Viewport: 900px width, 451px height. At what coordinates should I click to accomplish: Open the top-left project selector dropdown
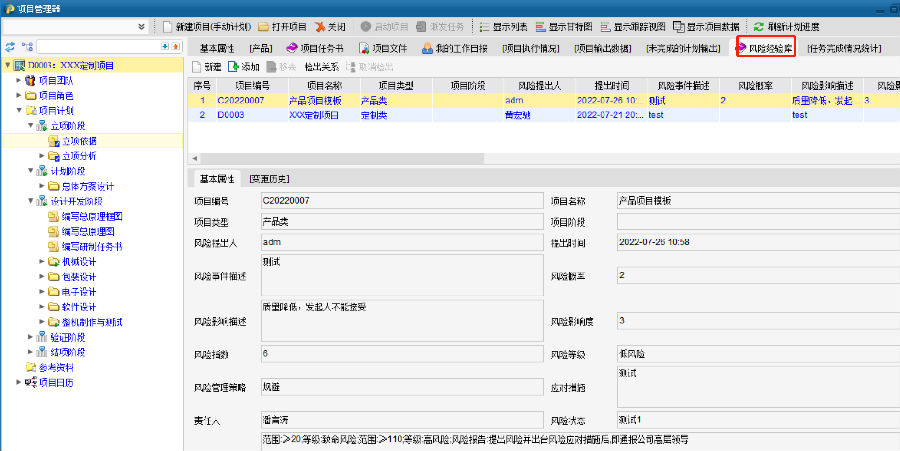pos(141,27)
